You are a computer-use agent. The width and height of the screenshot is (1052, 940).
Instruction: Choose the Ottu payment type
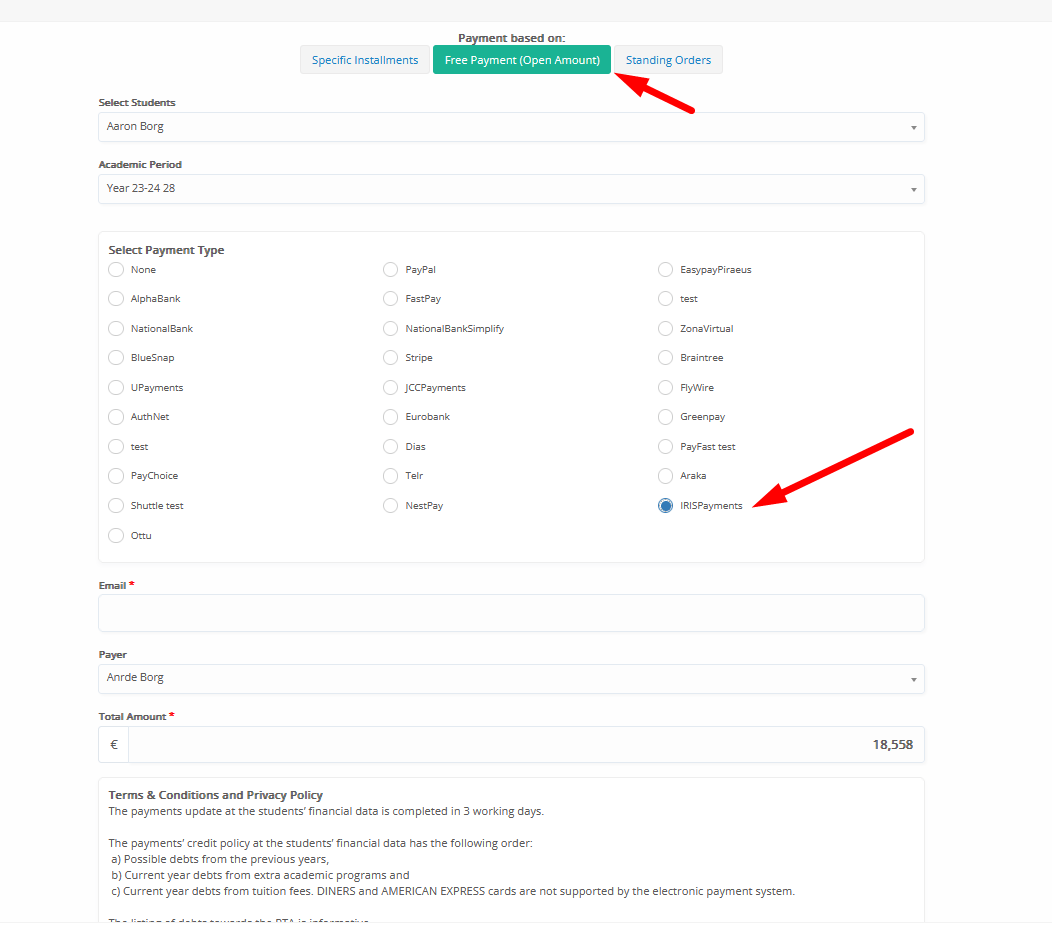point(116,536)
